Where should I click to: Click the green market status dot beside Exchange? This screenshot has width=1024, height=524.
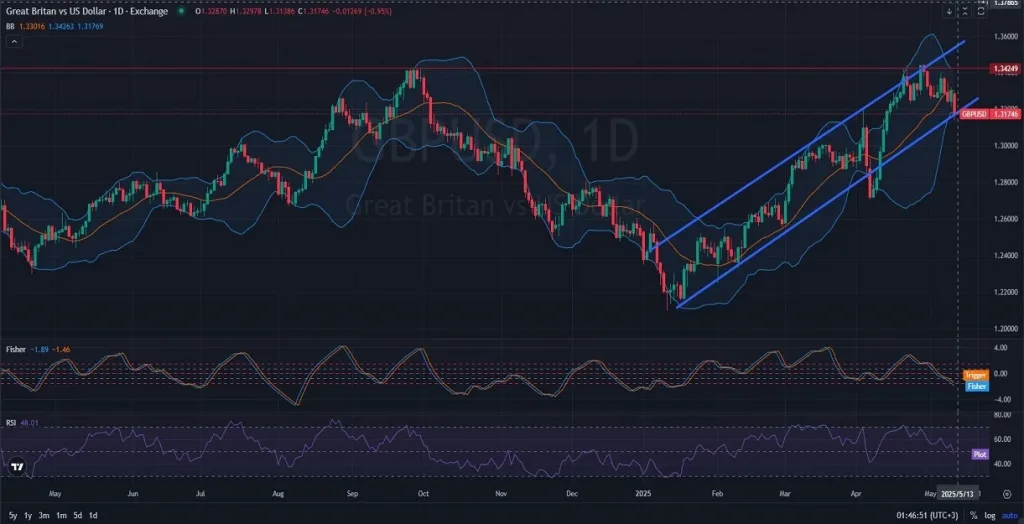[x=181, y=11]
